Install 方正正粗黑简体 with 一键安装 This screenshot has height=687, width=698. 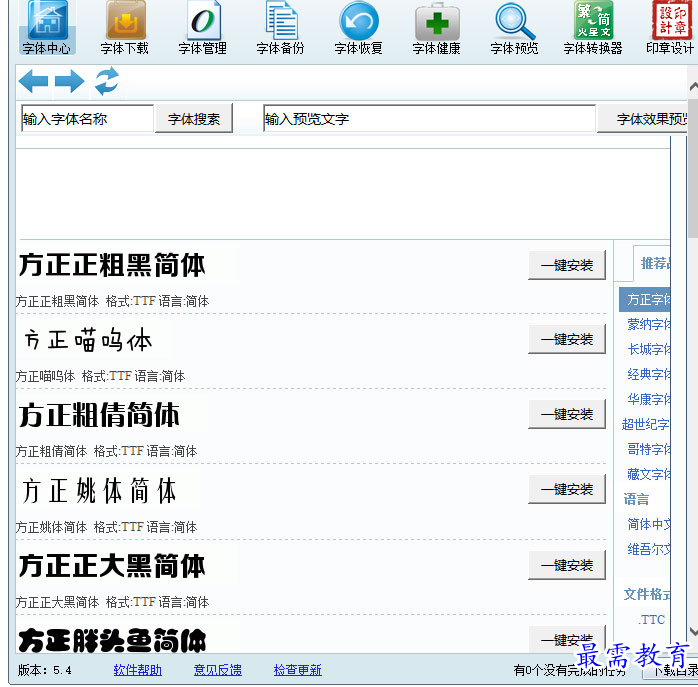coord(567,265)
